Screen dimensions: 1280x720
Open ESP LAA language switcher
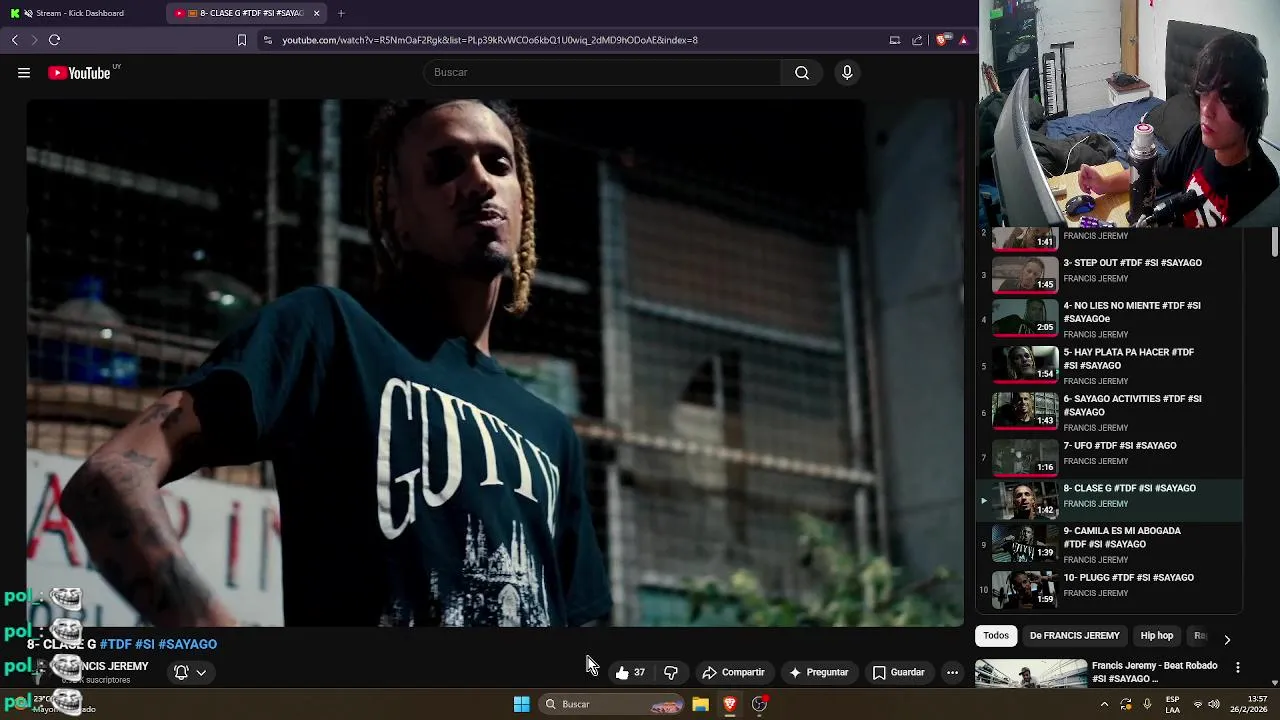click(x=1173, y=704)
